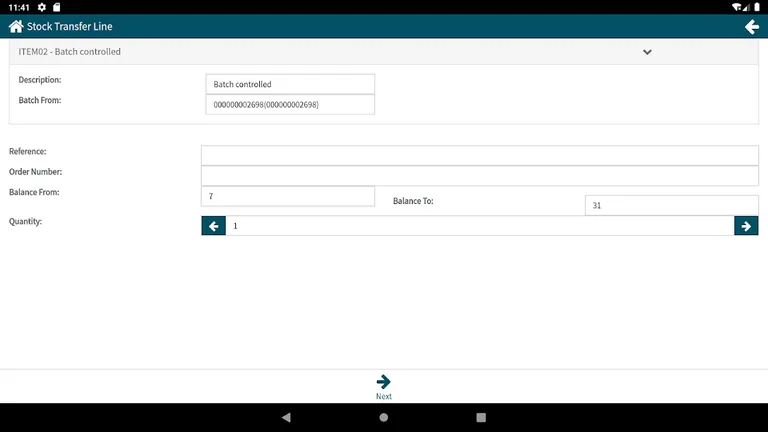Click the 'Balance From:' label
Viewport: 768px width, 432px height.
pyautogui.click(x=34, y=192)
